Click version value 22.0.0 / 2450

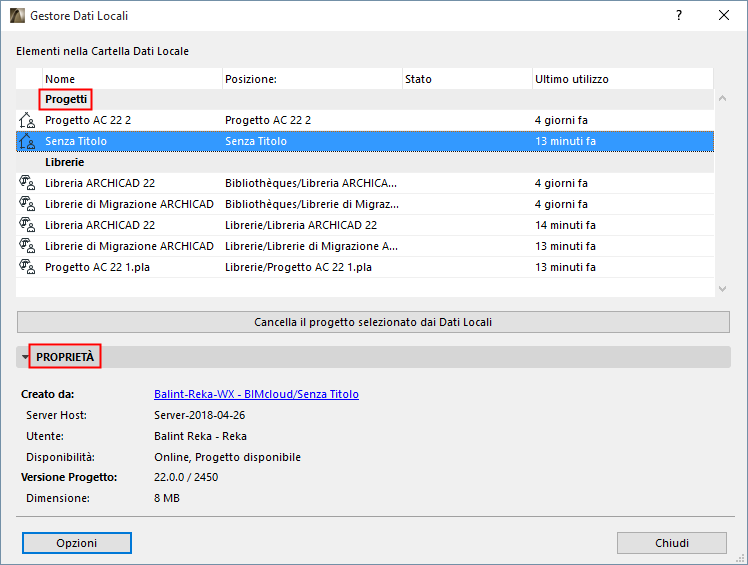pyautogui.click(x=186, y=477)
